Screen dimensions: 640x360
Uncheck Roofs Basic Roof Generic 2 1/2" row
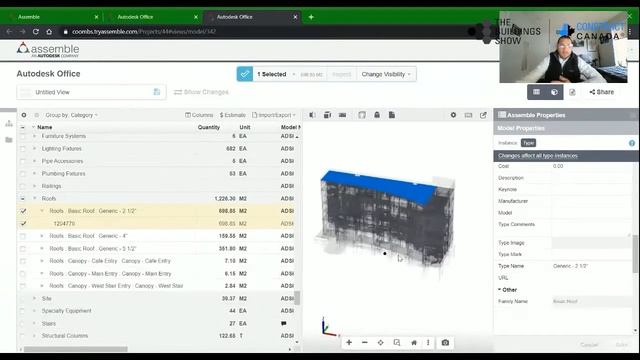(x=23, y=211)
